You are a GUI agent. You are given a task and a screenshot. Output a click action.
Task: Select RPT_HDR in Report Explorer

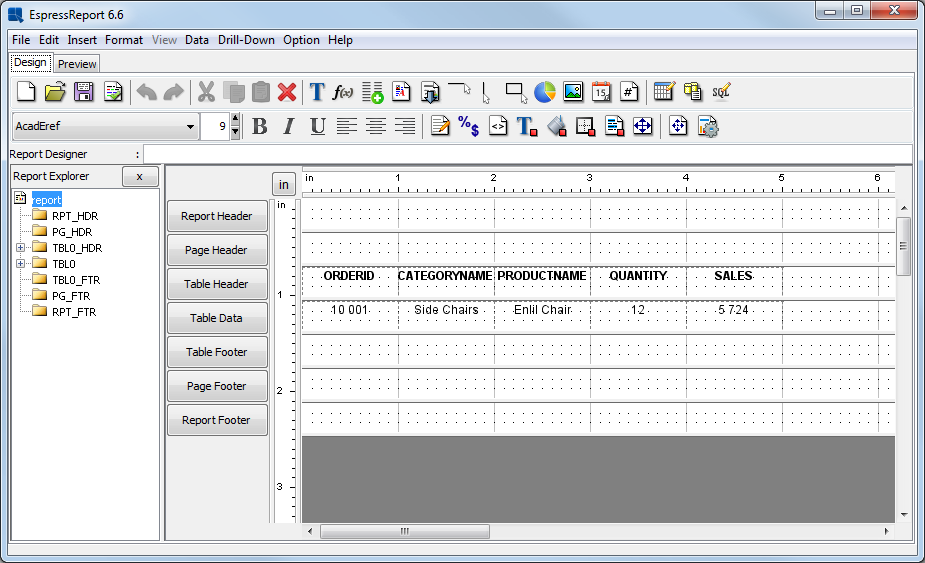click(74, 216)
